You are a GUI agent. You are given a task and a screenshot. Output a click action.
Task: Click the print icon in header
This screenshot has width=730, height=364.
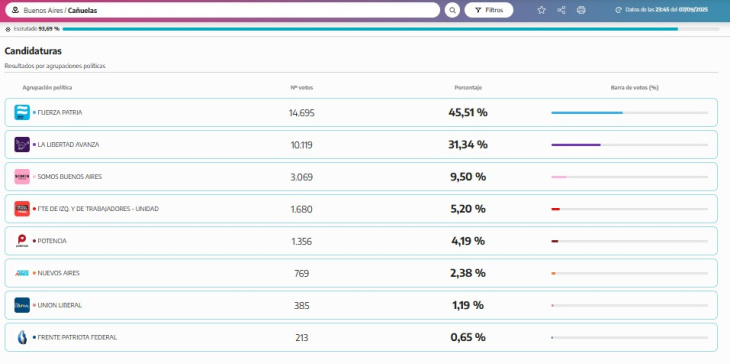point(581,10)
